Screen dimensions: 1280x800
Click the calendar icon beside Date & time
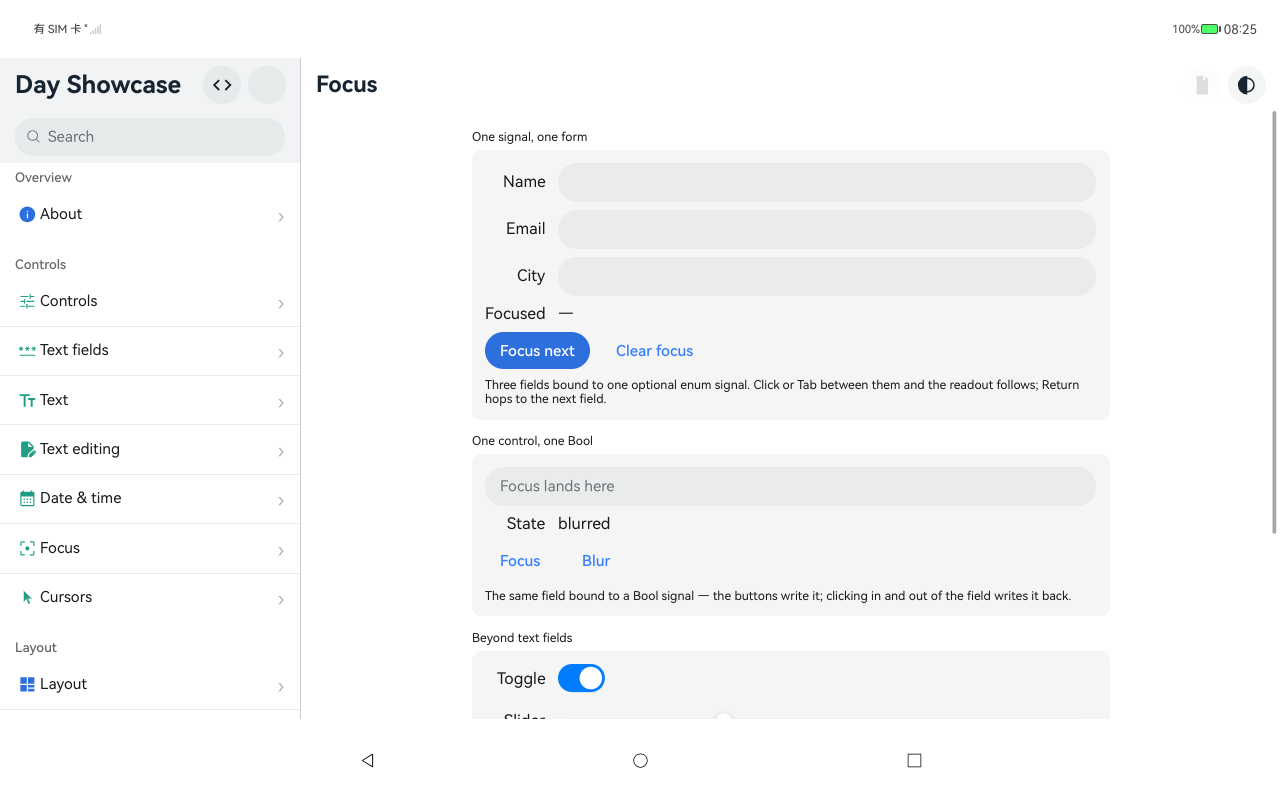27,498
